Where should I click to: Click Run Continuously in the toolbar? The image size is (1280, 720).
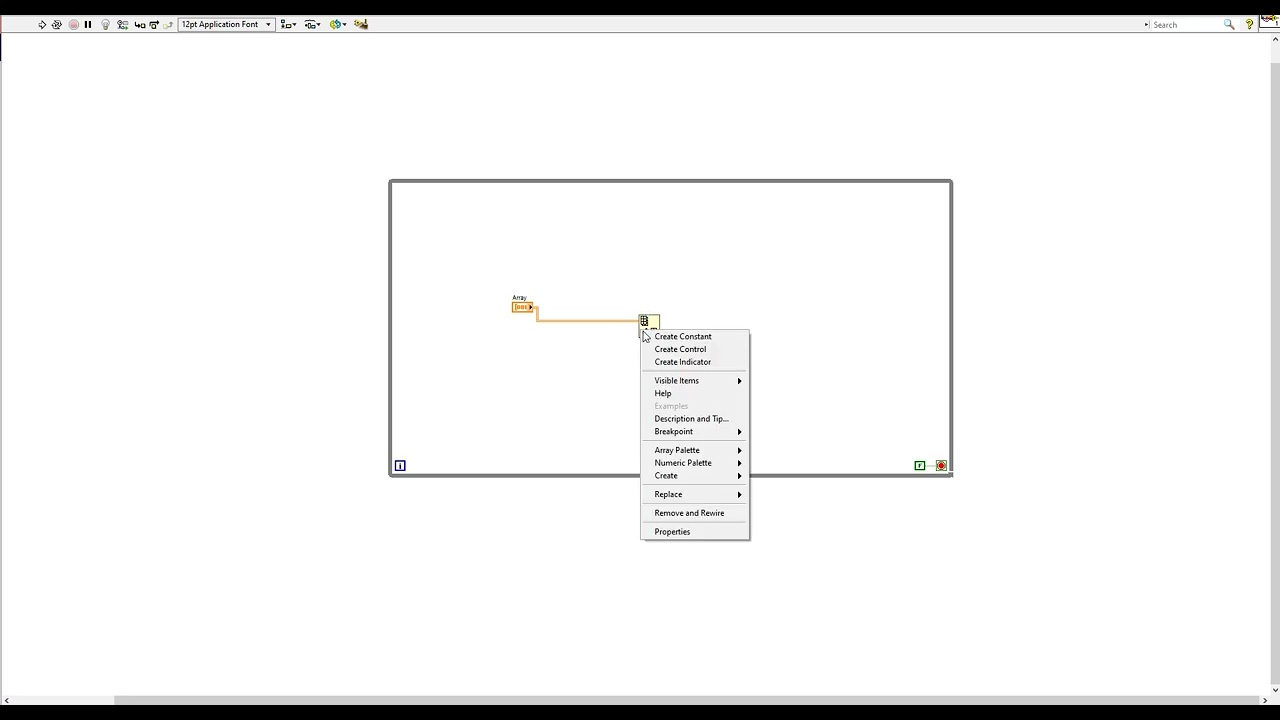56,24
